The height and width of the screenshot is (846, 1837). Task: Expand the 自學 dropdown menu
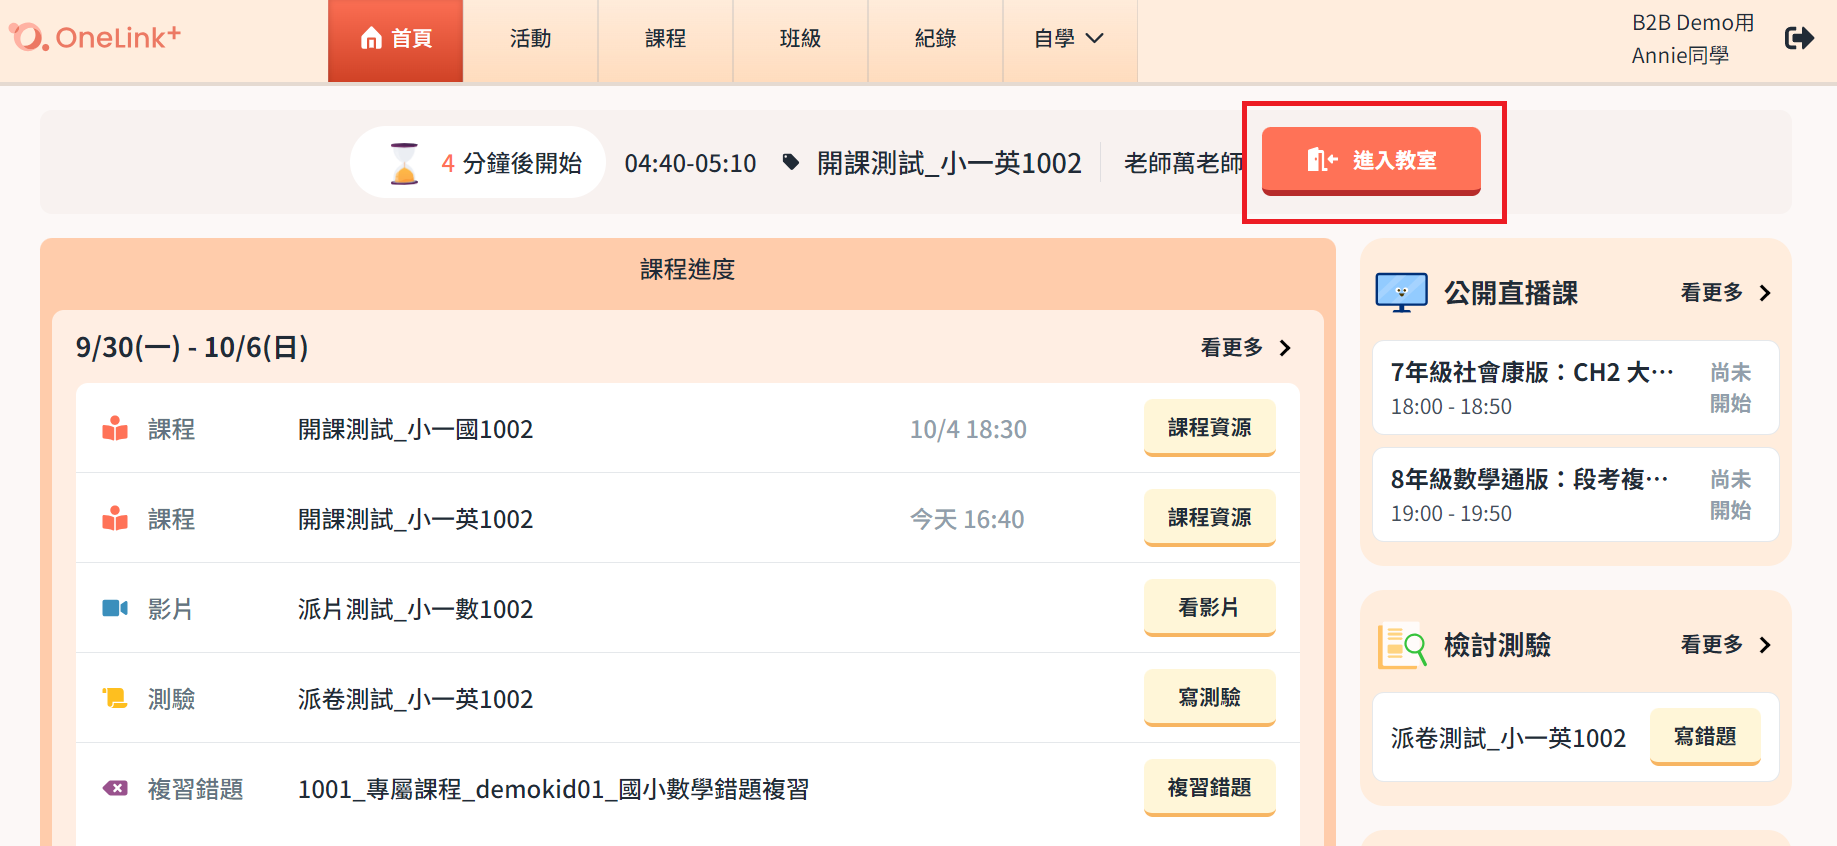[x=1070, y=40]
